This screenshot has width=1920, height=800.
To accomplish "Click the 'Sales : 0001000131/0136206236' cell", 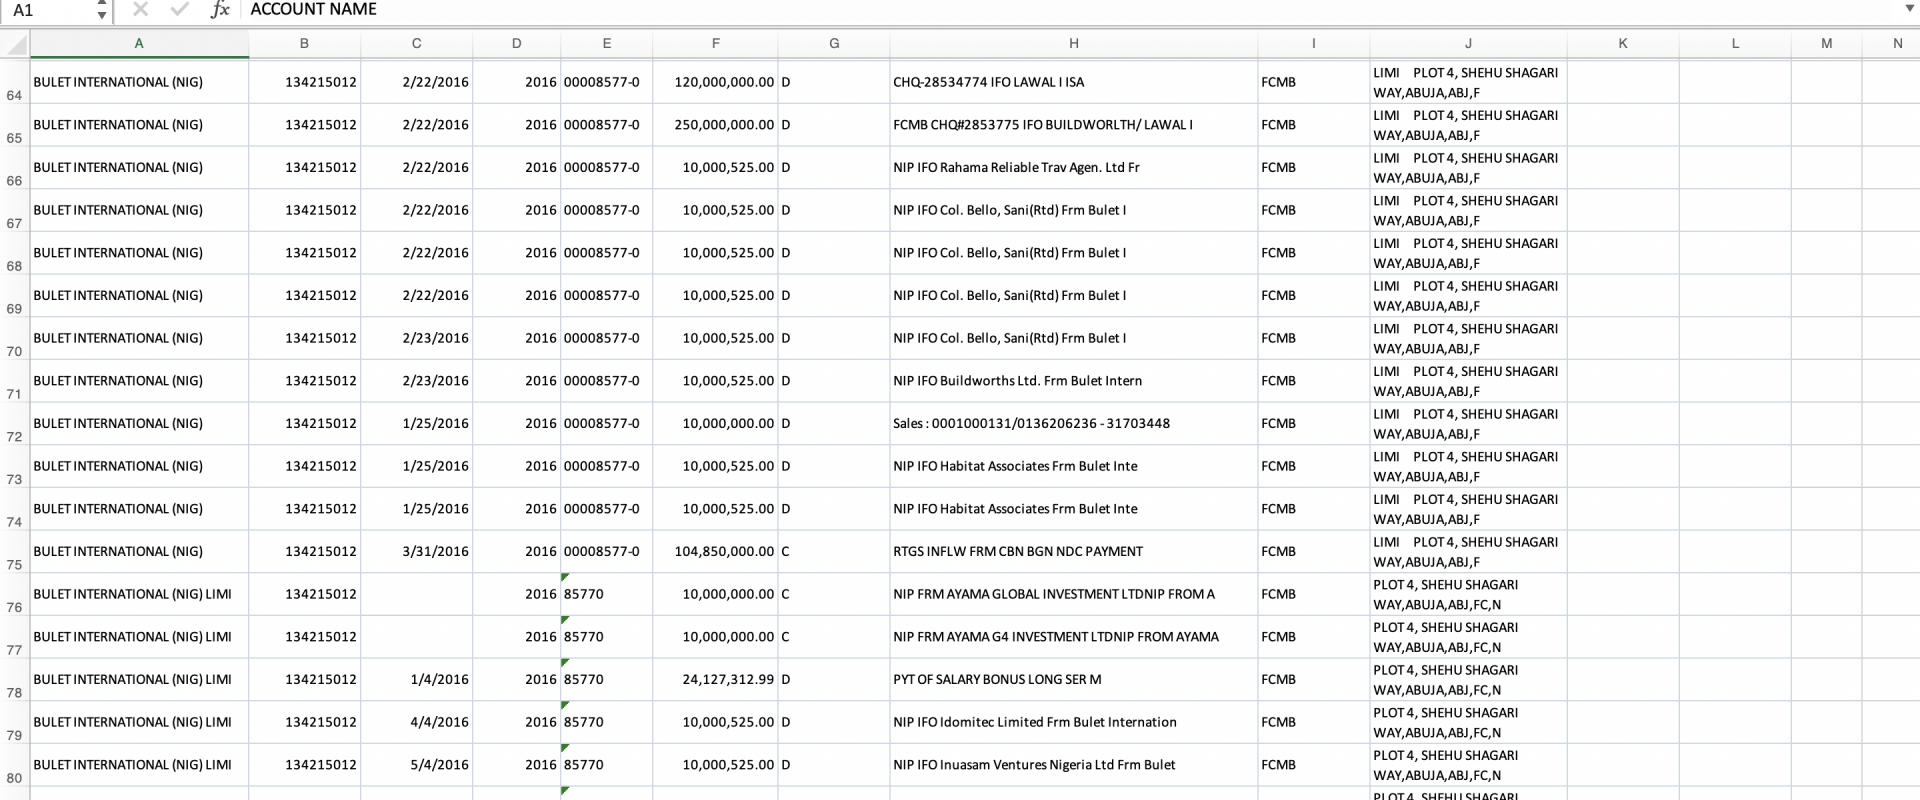I will [x=1074, y=423].
